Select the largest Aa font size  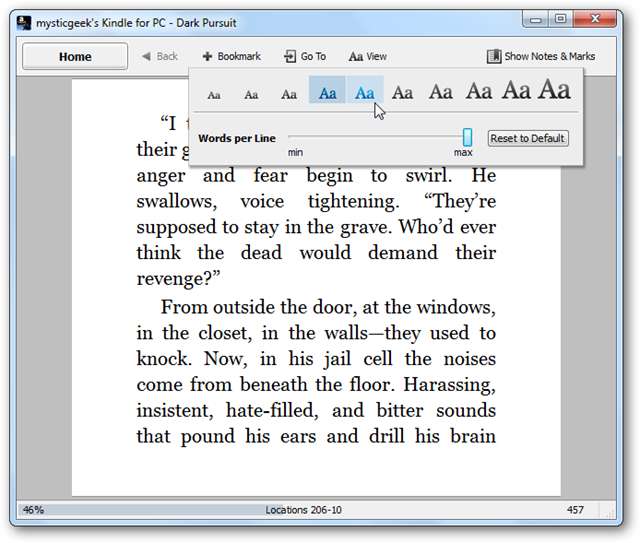554,90
